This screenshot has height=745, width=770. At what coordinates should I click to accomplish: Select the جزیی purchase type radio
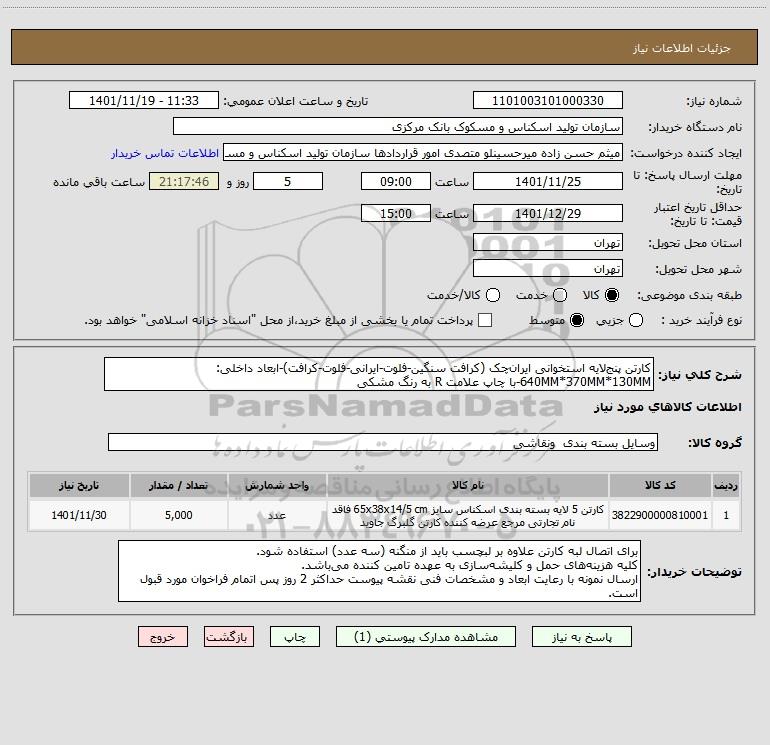[x=635, y=320]
